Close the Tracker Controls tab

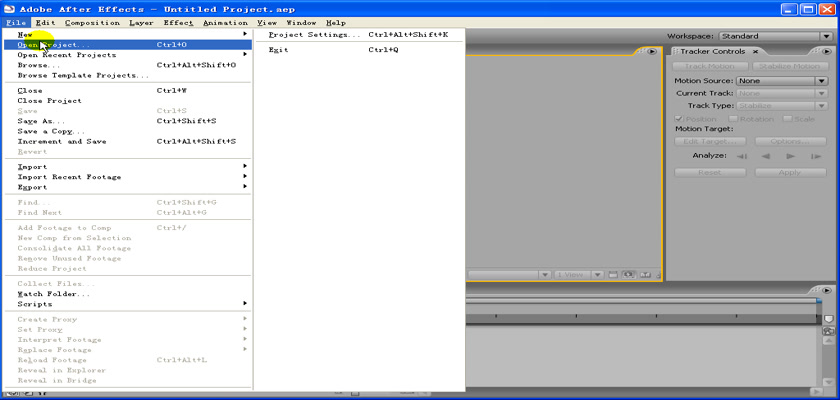click(755, 51)
